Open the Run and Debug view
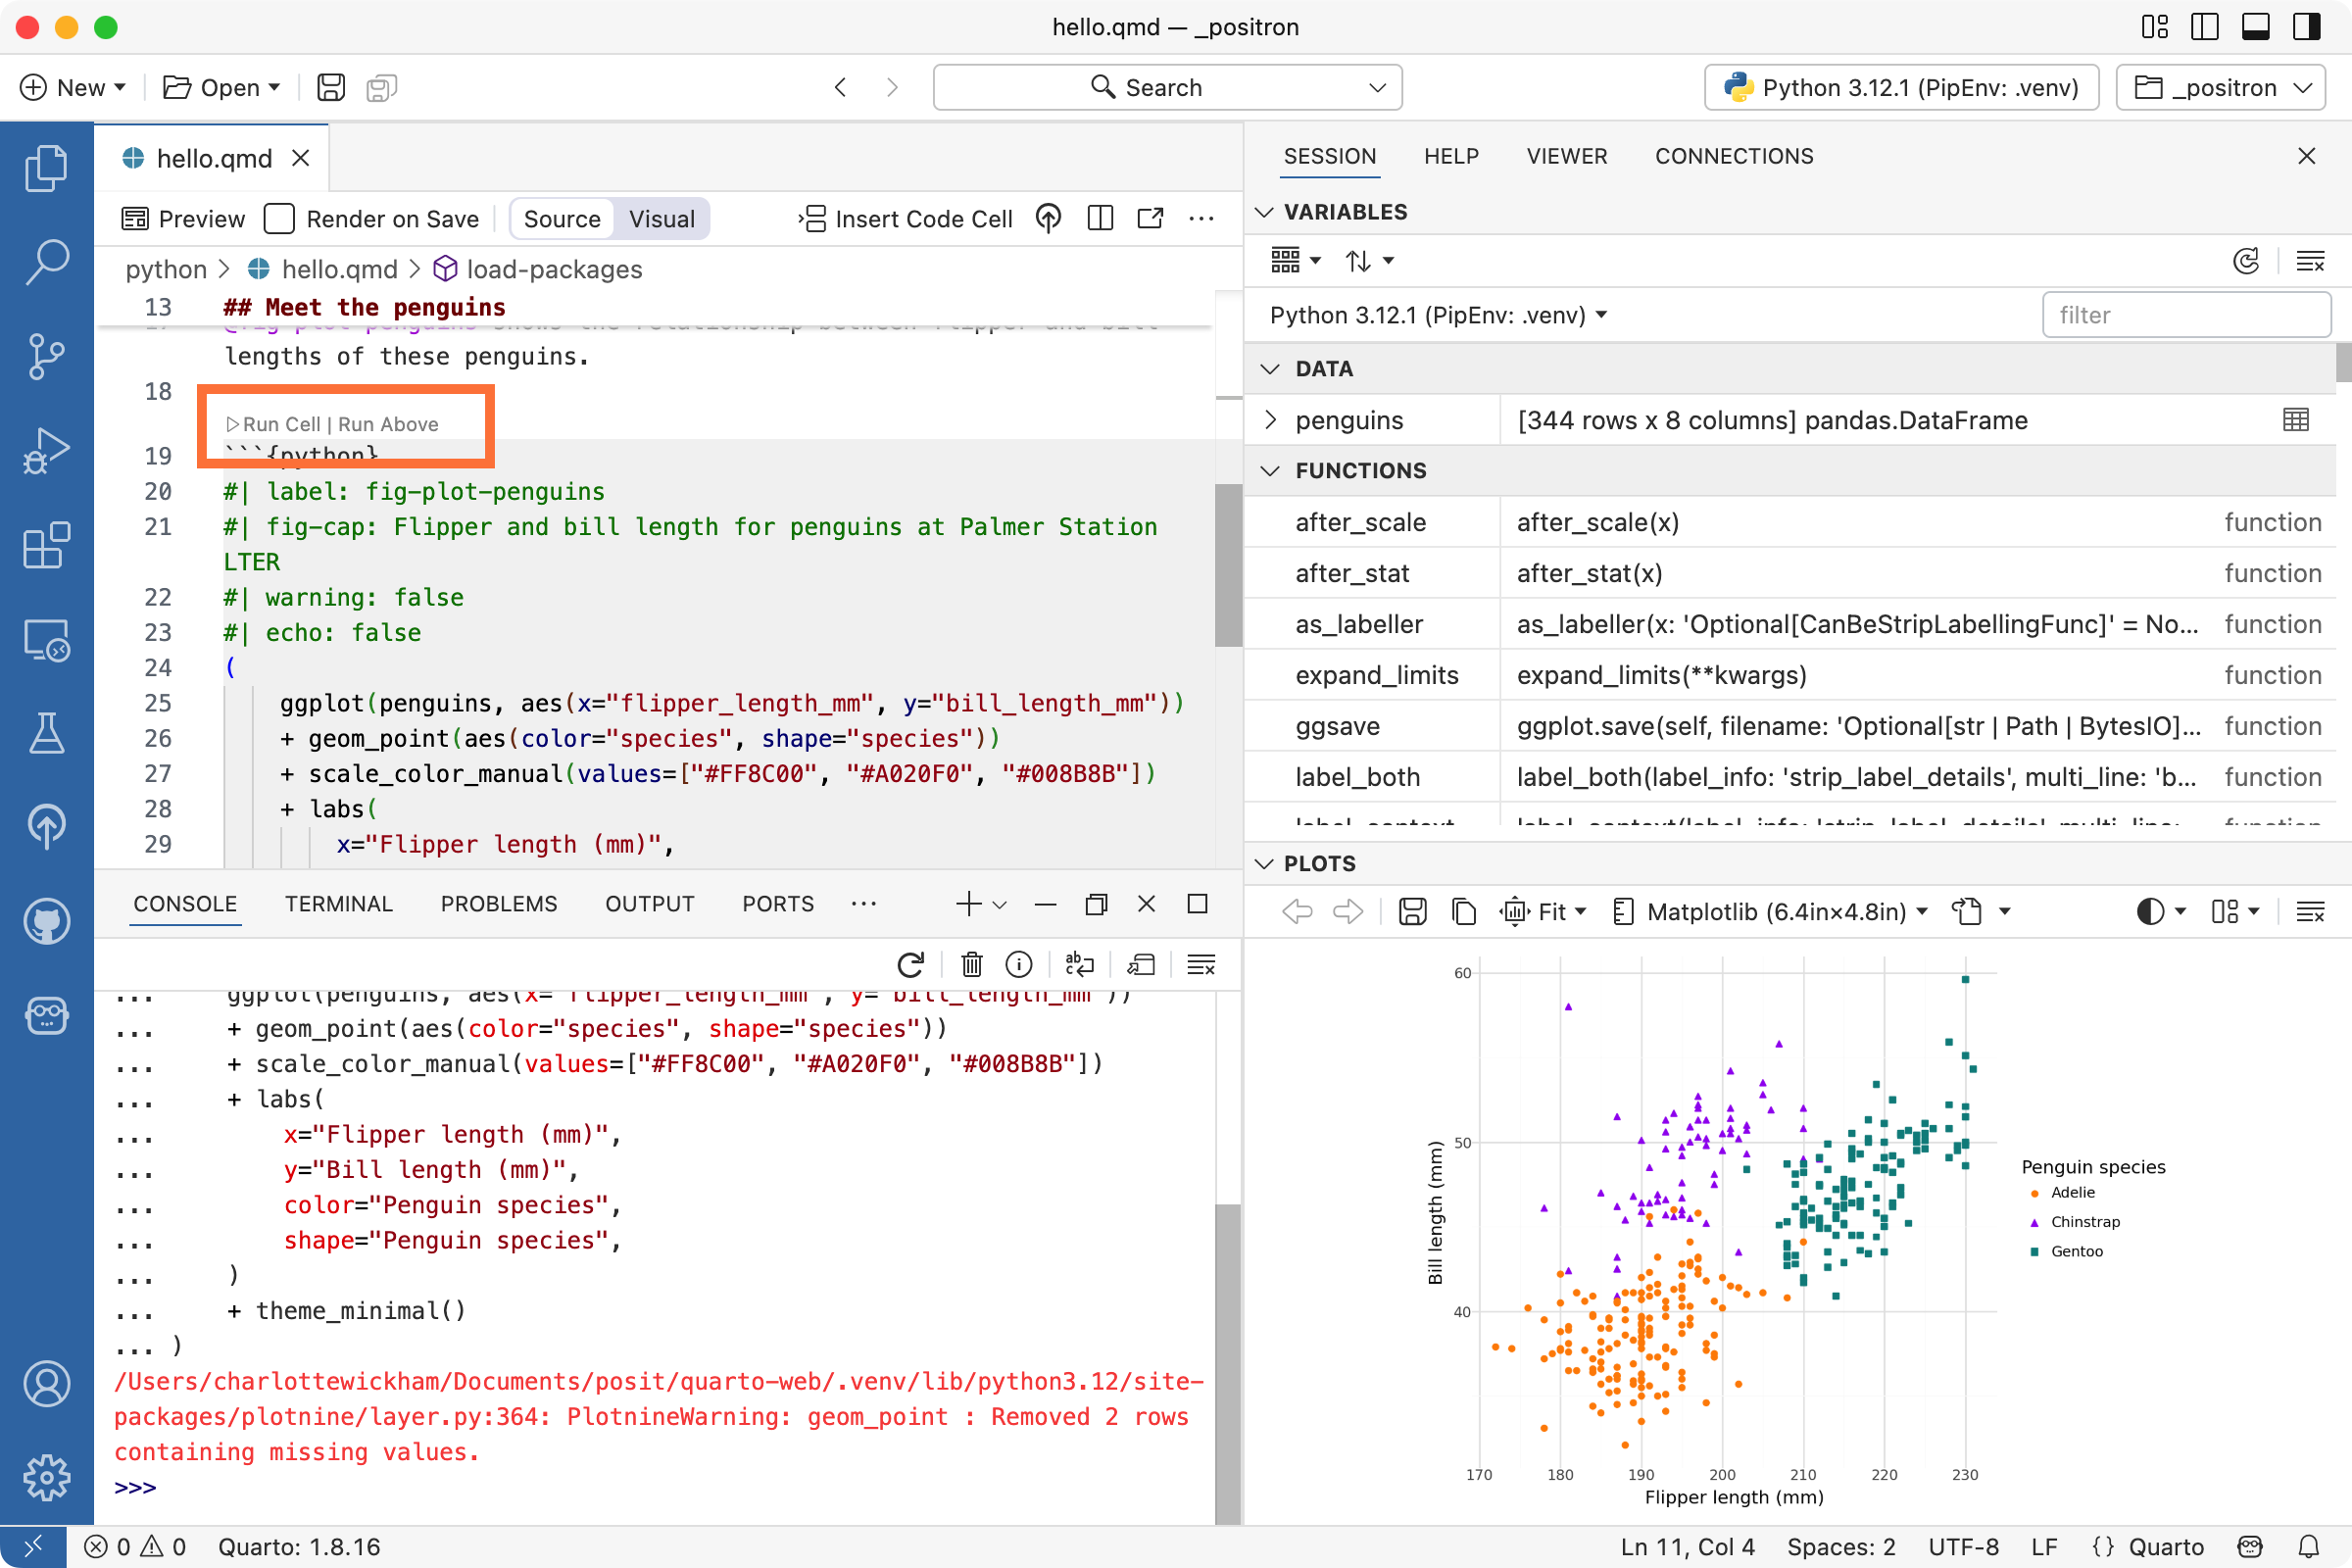 [x=45, y=451]
